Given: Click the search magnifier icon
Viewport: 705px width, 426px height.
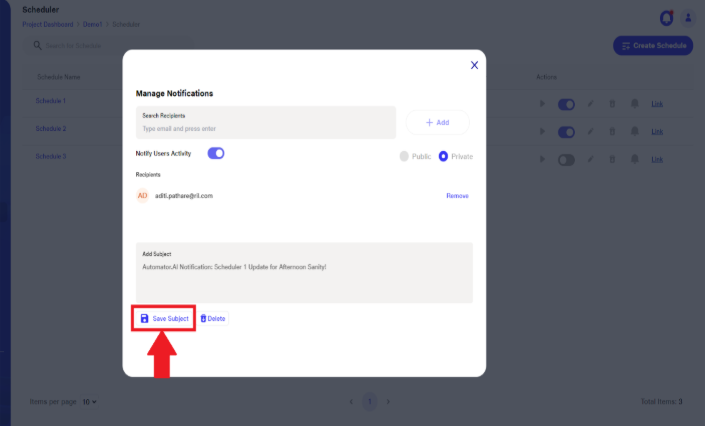Looking at the screenshot, I should (37, 45).
